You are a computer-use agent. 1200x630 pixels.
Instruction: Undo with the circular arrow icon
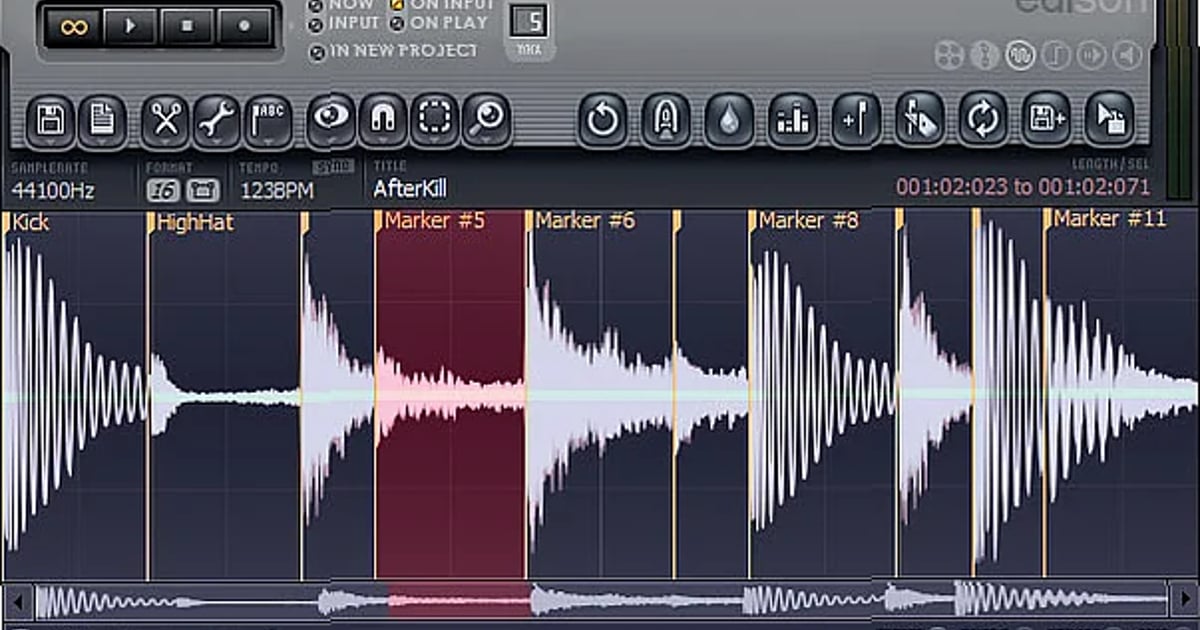[602, 118]
